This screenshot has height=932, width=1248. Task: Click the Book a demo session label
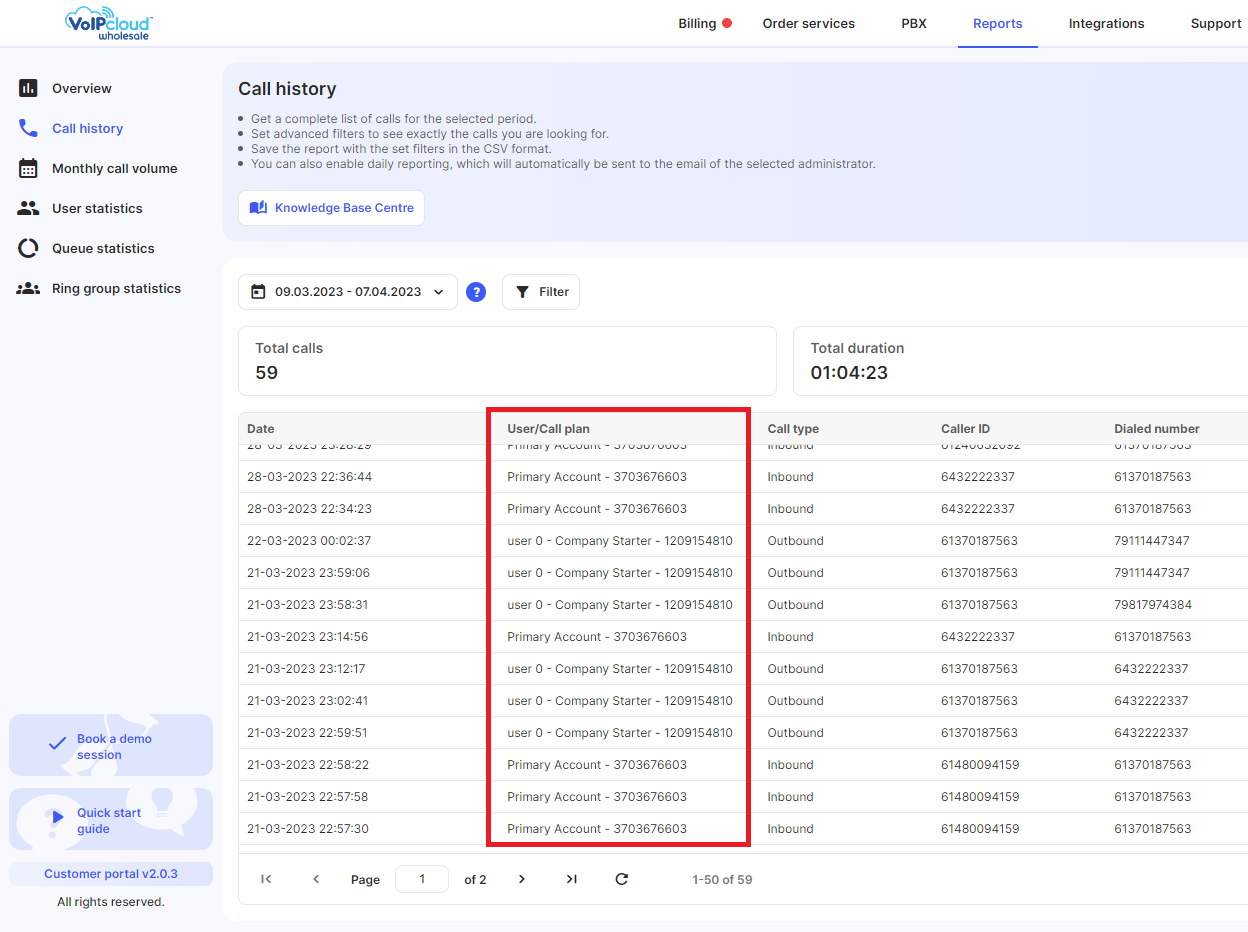click(114, 747)
